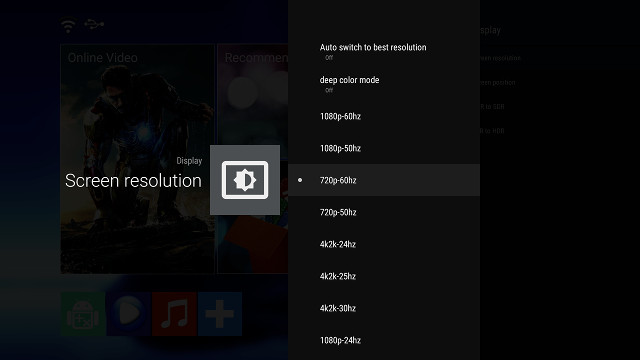The height and width of the screenshot is (360, 640).
Task: Choose 1080p-60hz resolution
Action: point(384,116)
